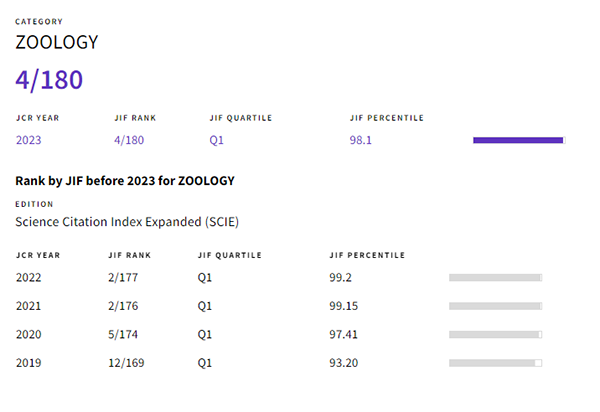The image size is (600, 412).
Task: Click the purple Q1 quartile for 2023
Action: (x=216, y=140)
